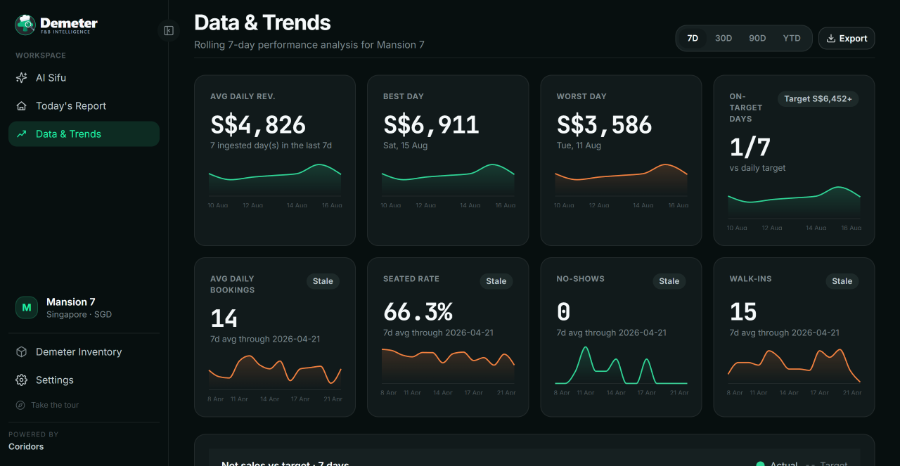Click the Export download icon
The image size is (900, 466).
click(831, 38)
